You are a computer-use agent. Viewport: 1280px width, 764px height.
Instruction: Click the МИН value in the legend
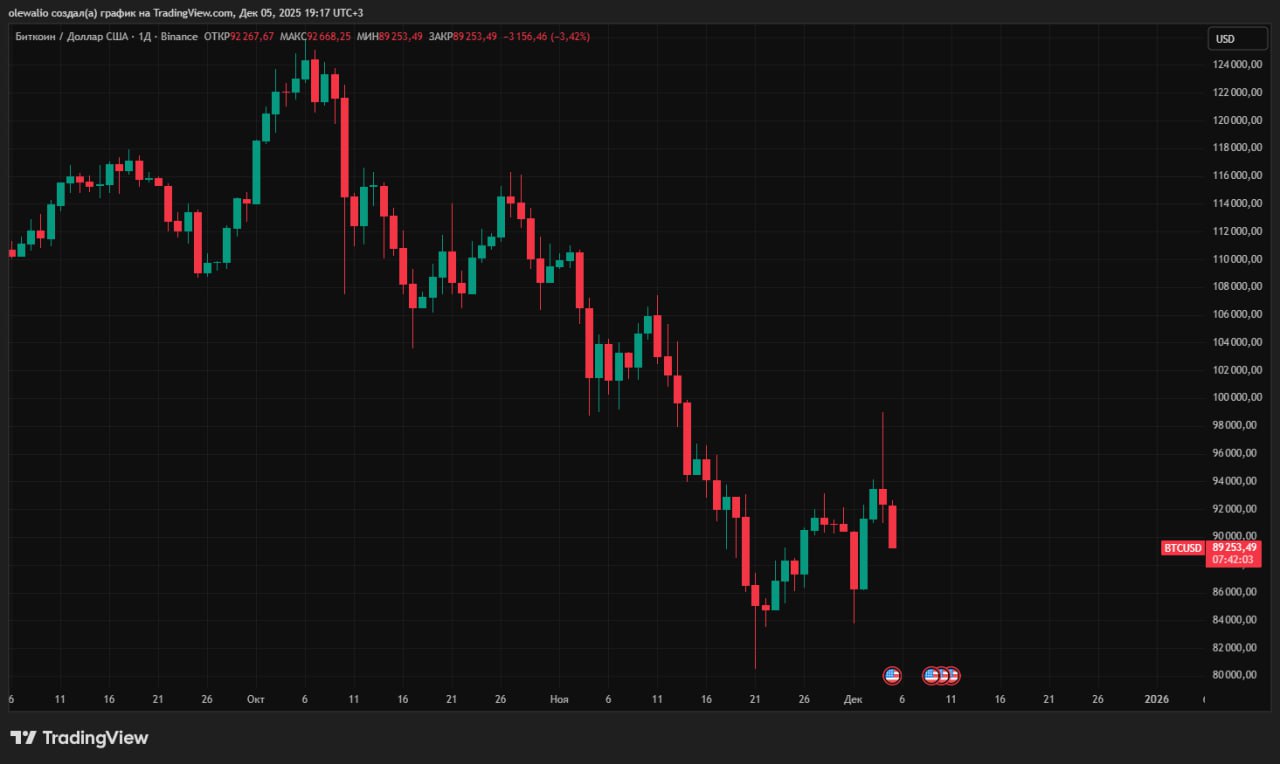pos(399,36)
